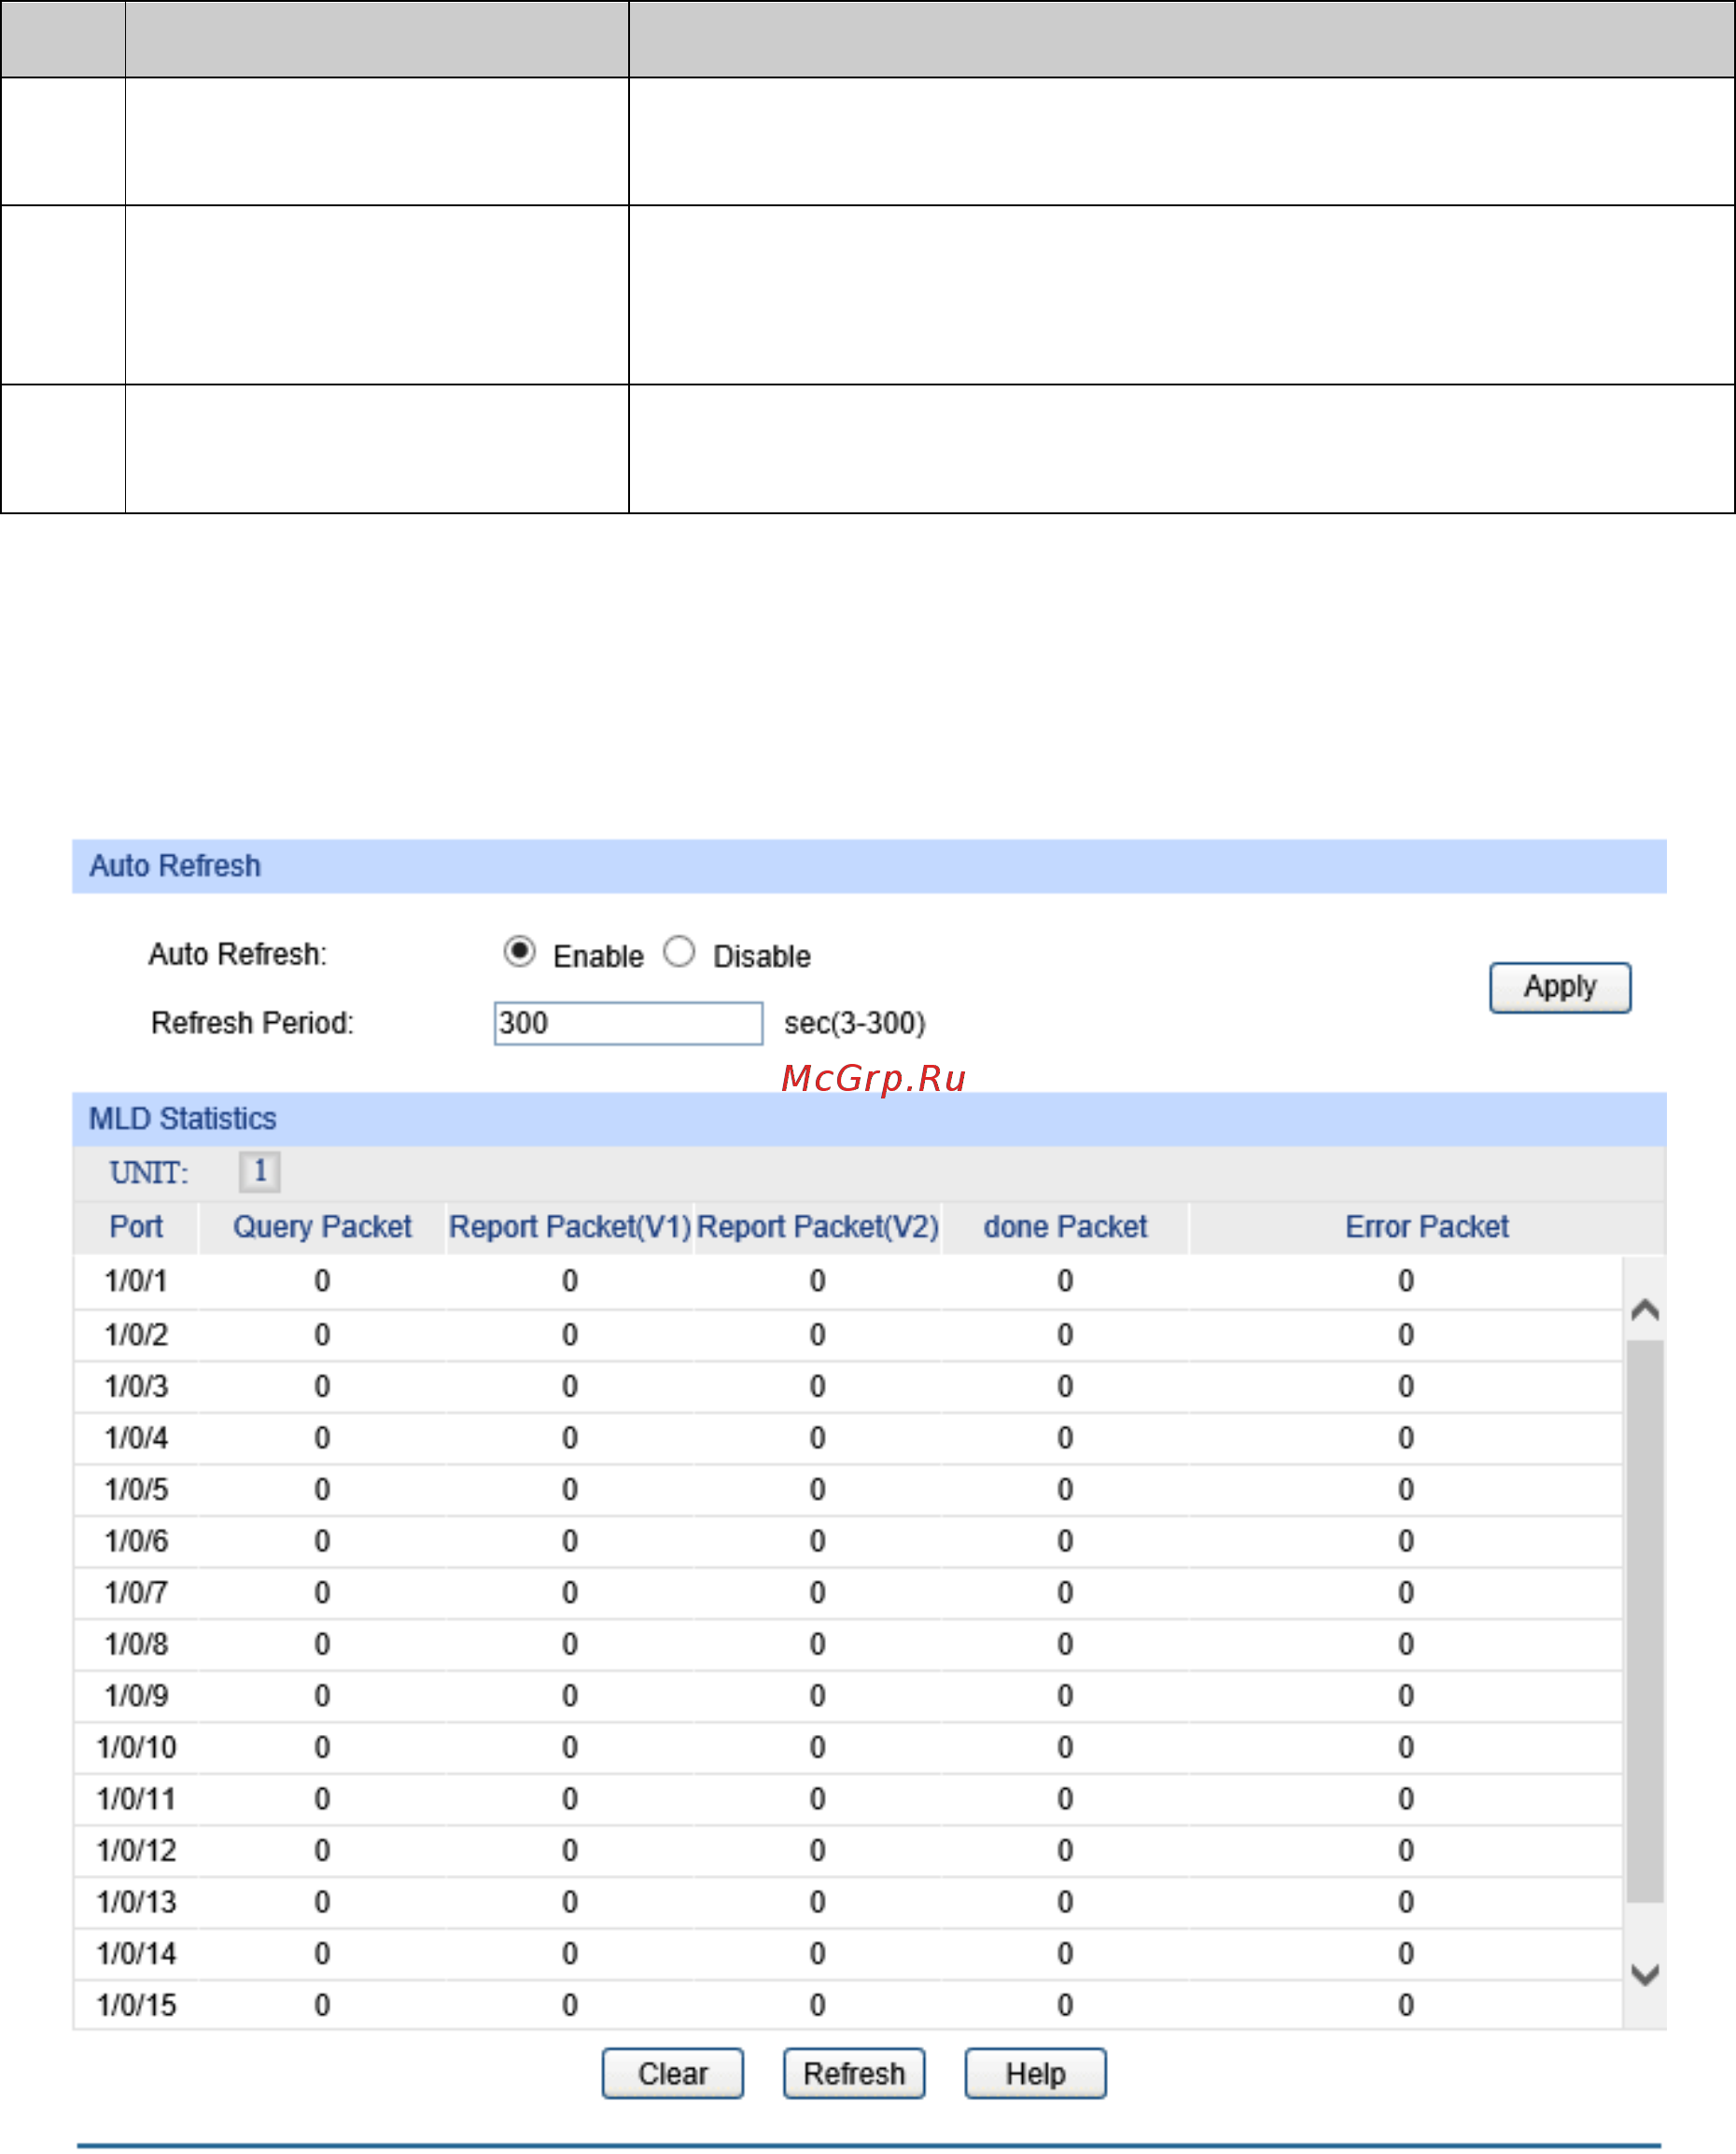This screenshot has width=1736, height=2154.
Task: Click done Packet value for port 1/0/8
Action: (1065, 1645)
